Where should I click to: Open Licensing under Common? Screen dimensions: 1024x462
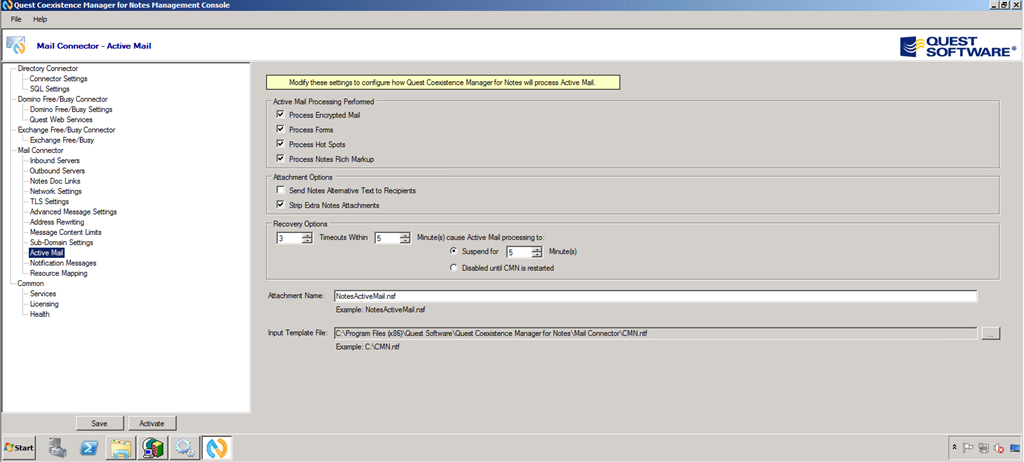44,304
